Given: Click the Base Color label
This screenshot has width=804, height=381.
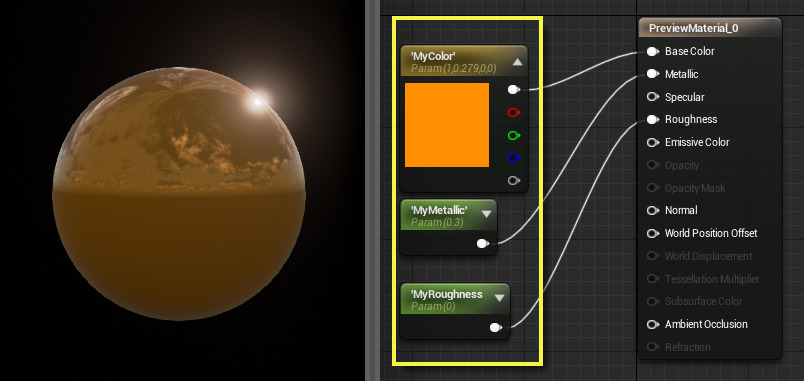Looking at the screenshot, I should (x=690, y=51).
